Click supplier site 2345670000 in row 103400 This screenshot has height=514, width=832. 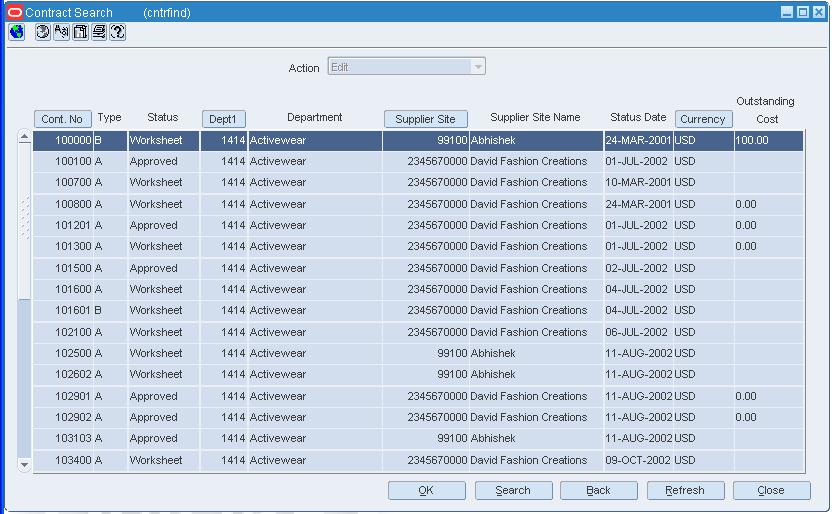click(x=426, y=460)
